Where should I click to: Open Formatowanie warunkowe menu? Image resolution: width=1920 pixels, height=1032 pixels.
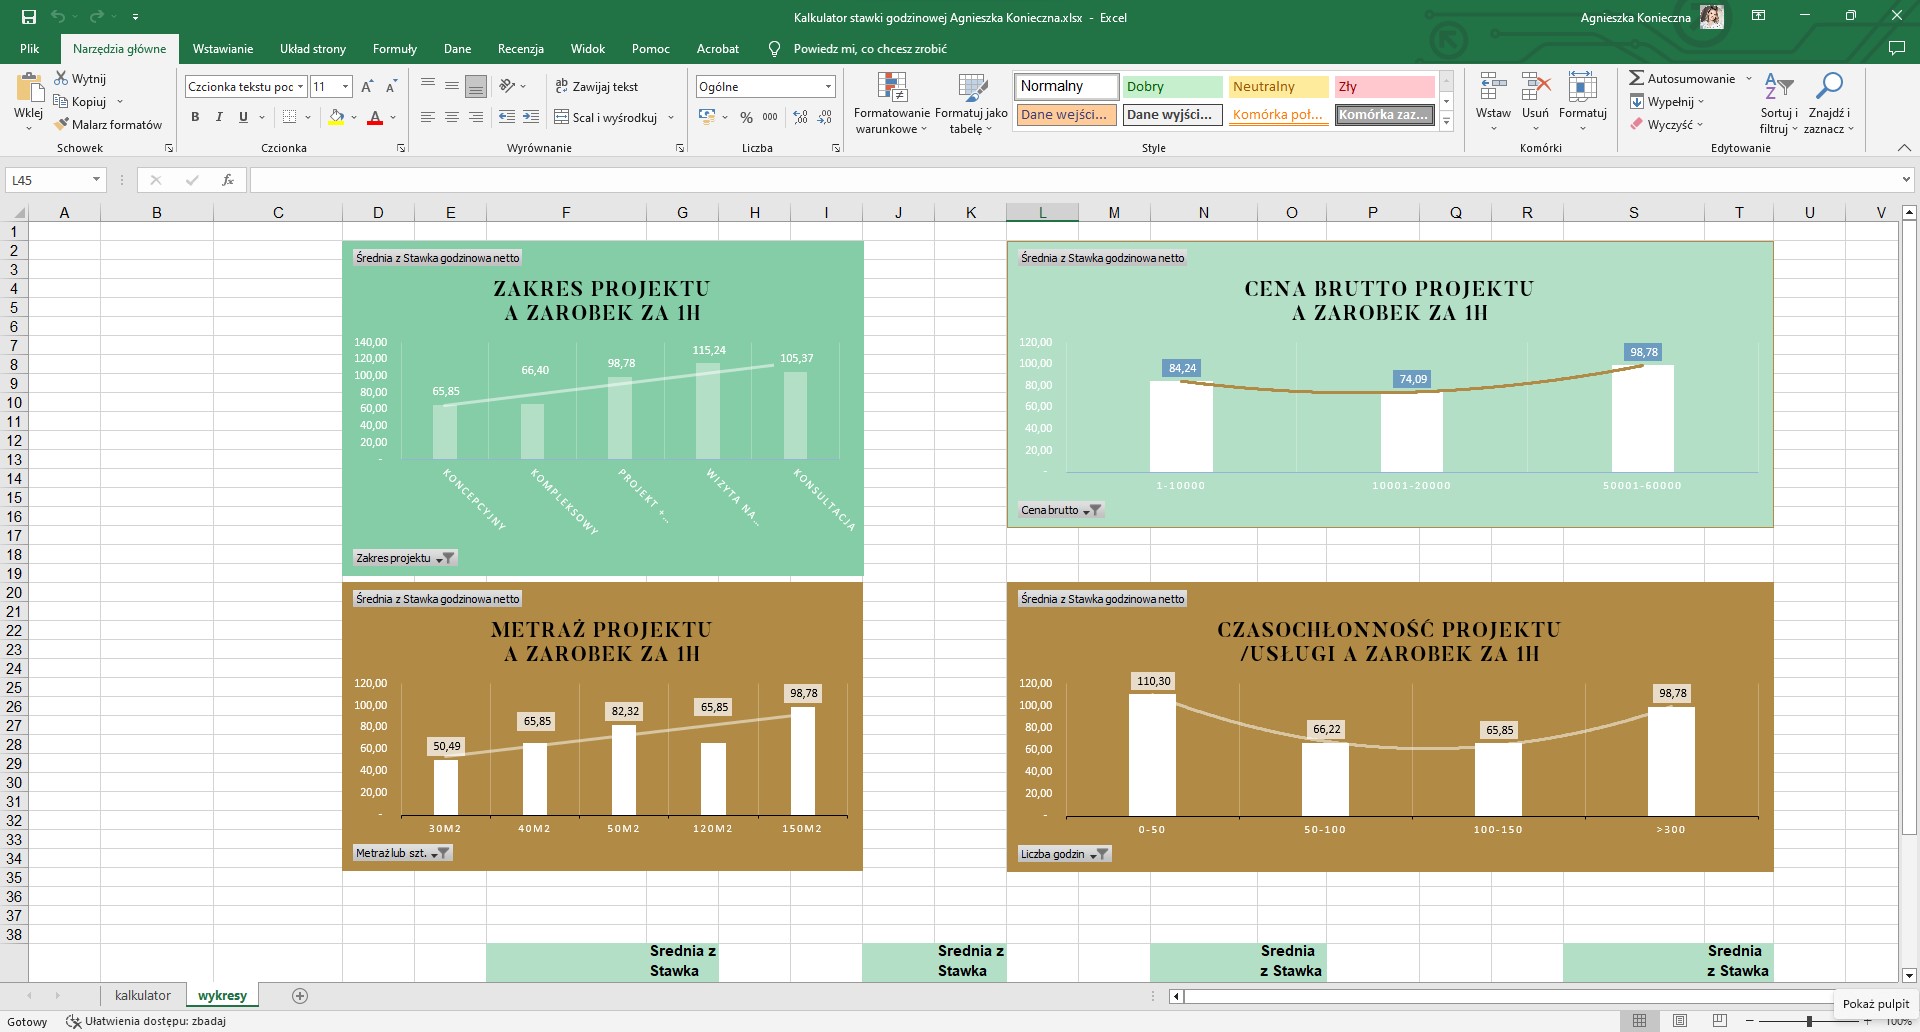(x=891, y=103)
